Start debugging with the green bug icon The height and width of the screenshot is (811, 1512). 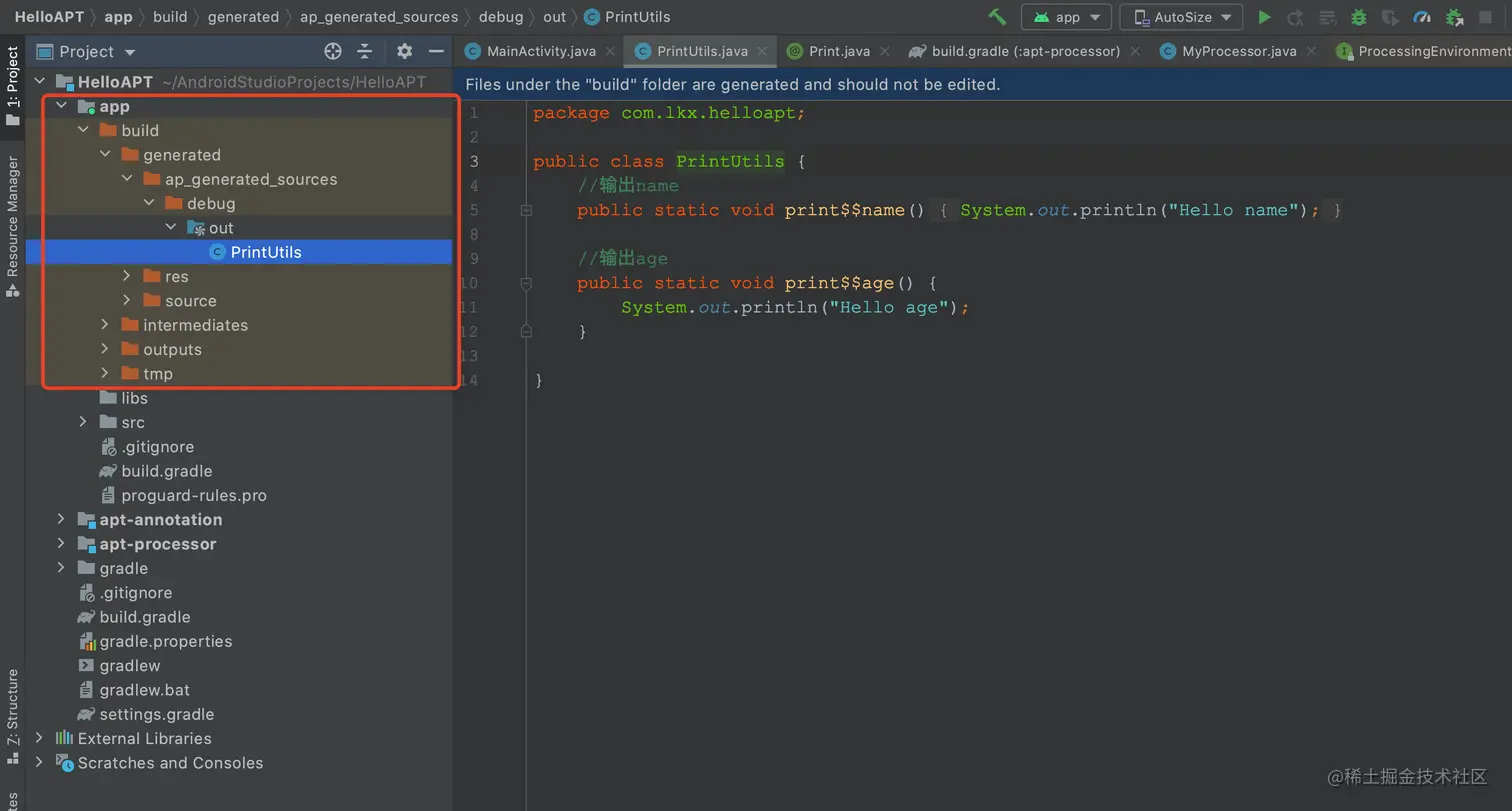(x=1358, y=17)
